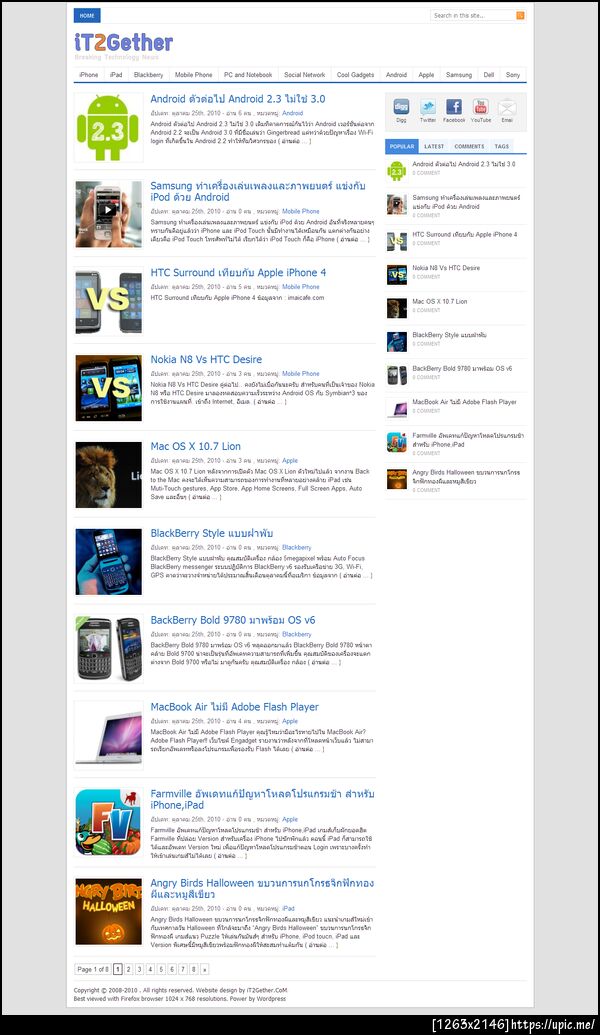Viewport: 600px width, 1035px height.
Task: Switch to the TAGS sidebar tab
Action: coord(502,147)
